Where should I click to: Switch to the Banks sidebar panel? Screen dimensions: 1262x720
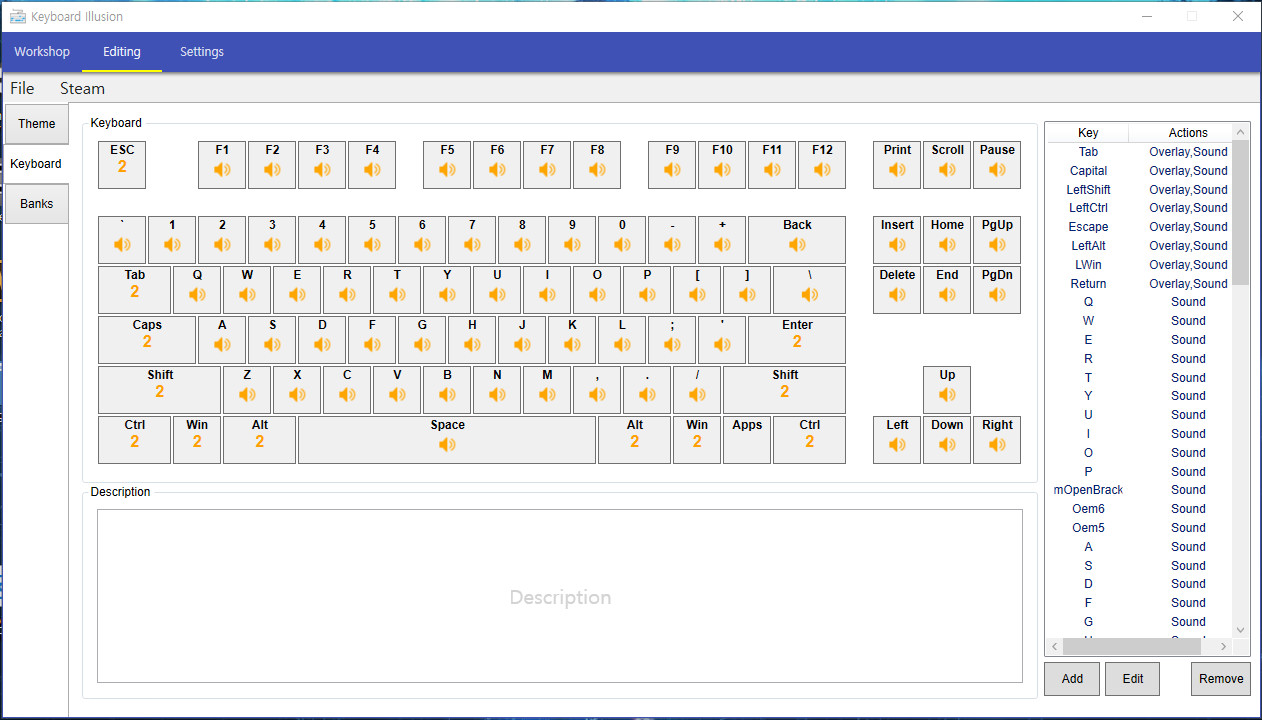coord(36,203)
